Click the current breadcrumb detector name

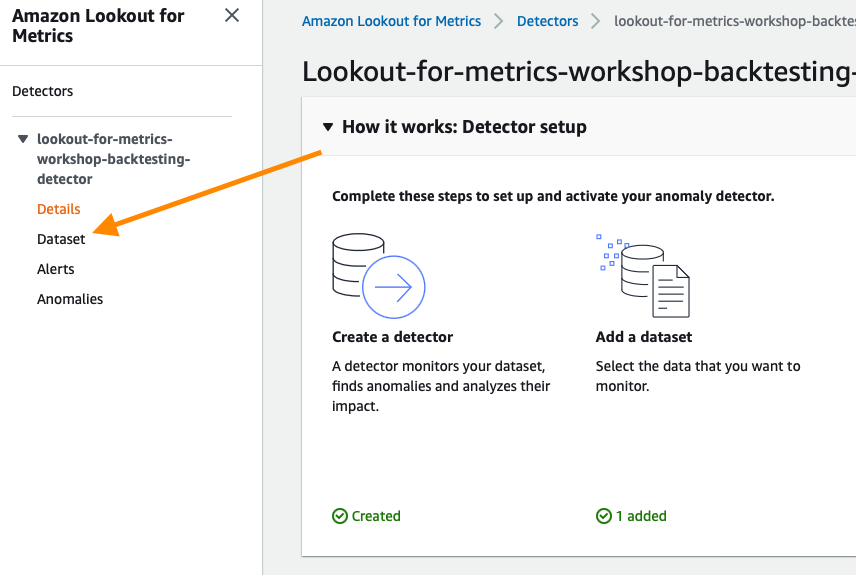coord(735,21)
